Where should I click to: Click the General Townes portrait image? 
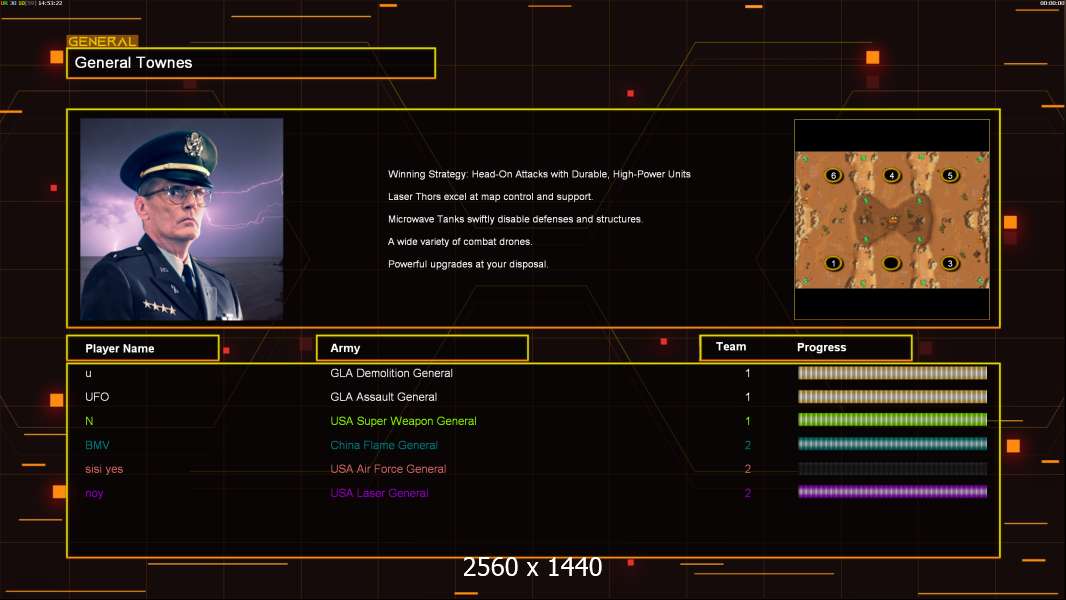tap(182, 219)
